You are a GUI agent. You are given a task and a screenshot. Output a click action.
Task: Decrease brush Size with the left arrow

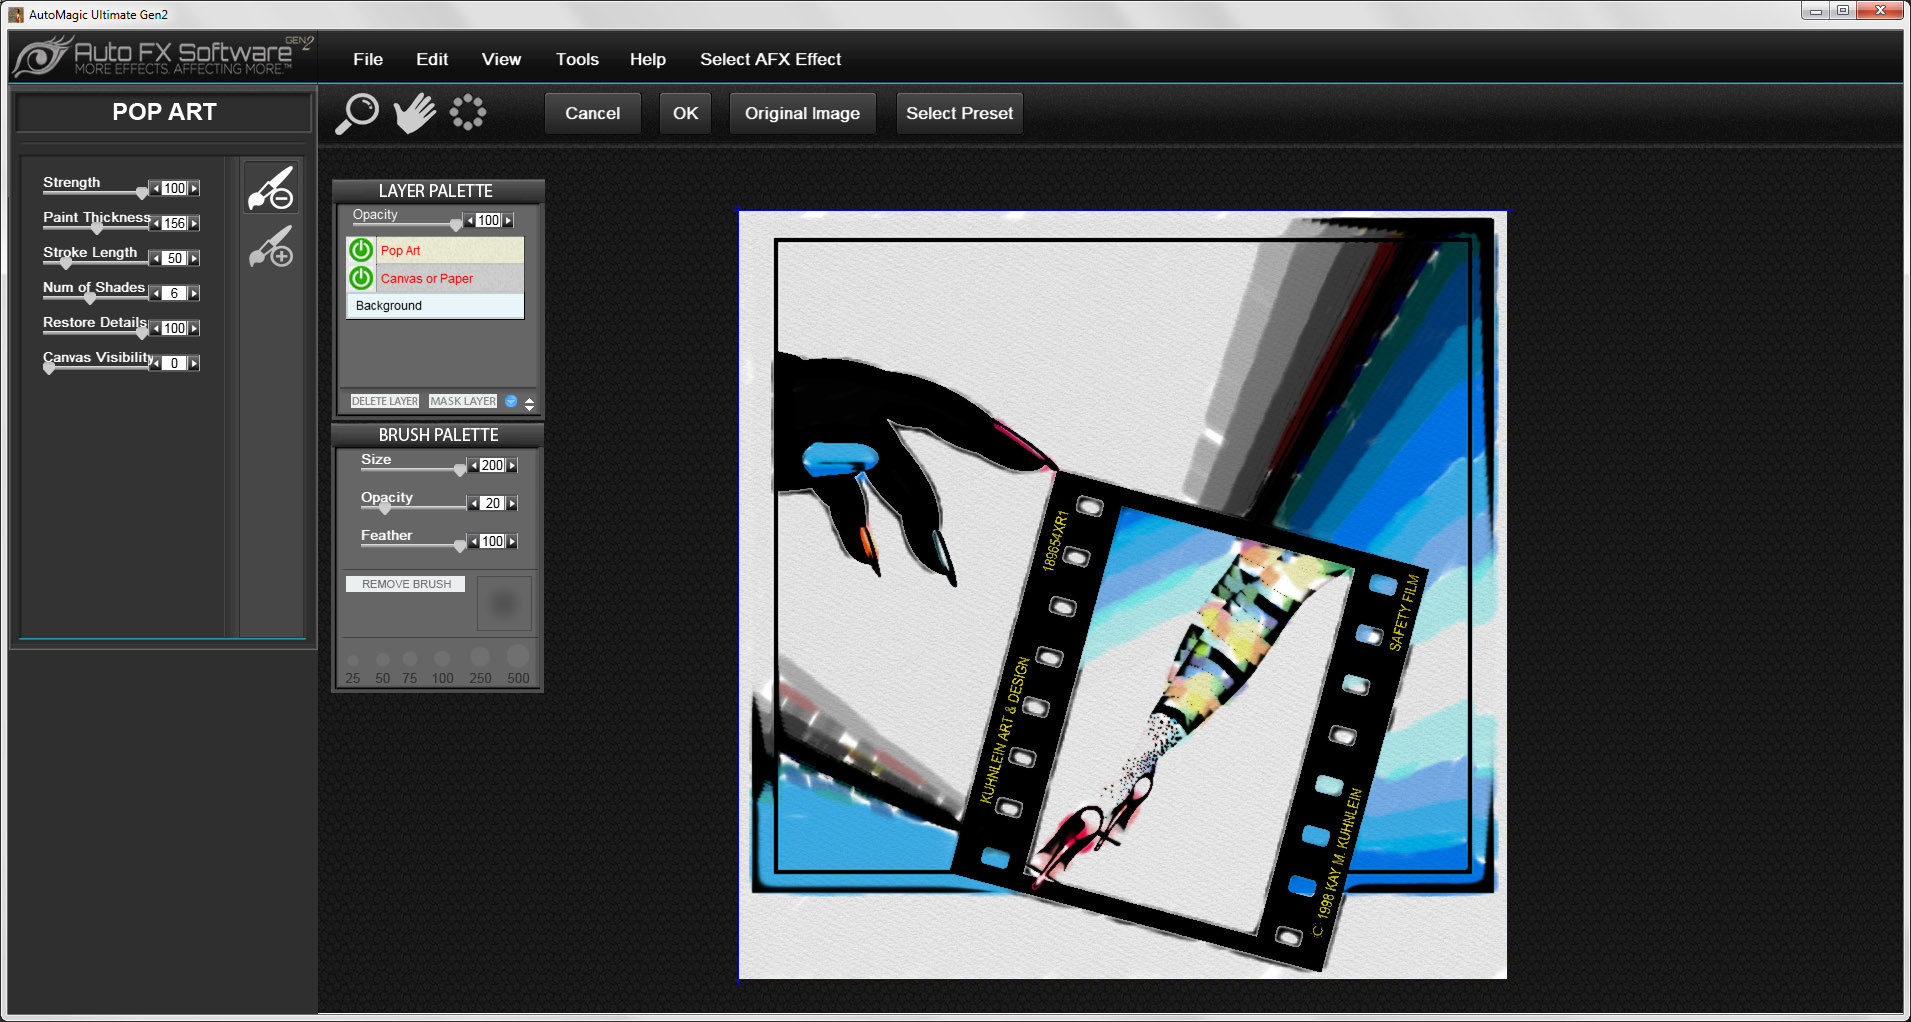tap(473, 465)
